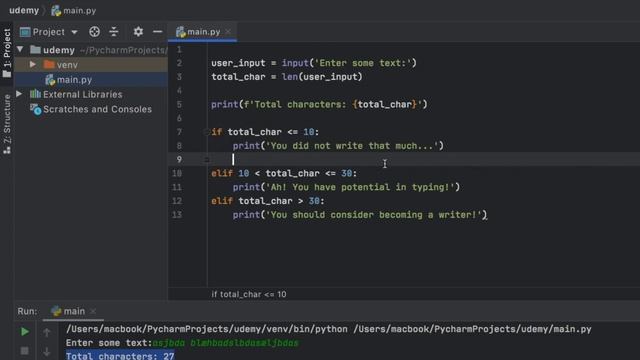Click the udemy breadcrumb in navigation bar
Viewport: 640px width, 360px height.
pyautogui.click(x=24, y=10)
